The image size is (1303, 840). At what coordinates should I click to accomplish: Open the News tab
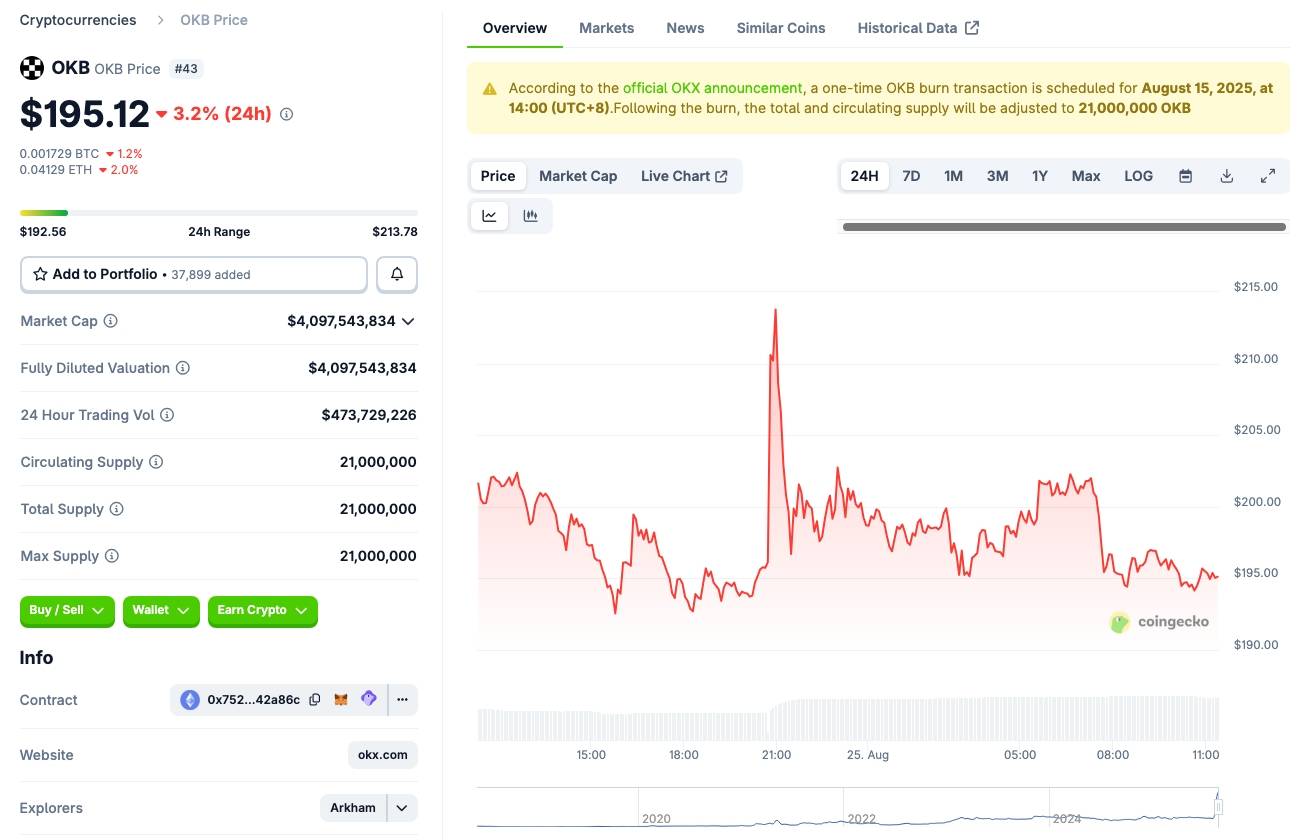click(685, 28)
